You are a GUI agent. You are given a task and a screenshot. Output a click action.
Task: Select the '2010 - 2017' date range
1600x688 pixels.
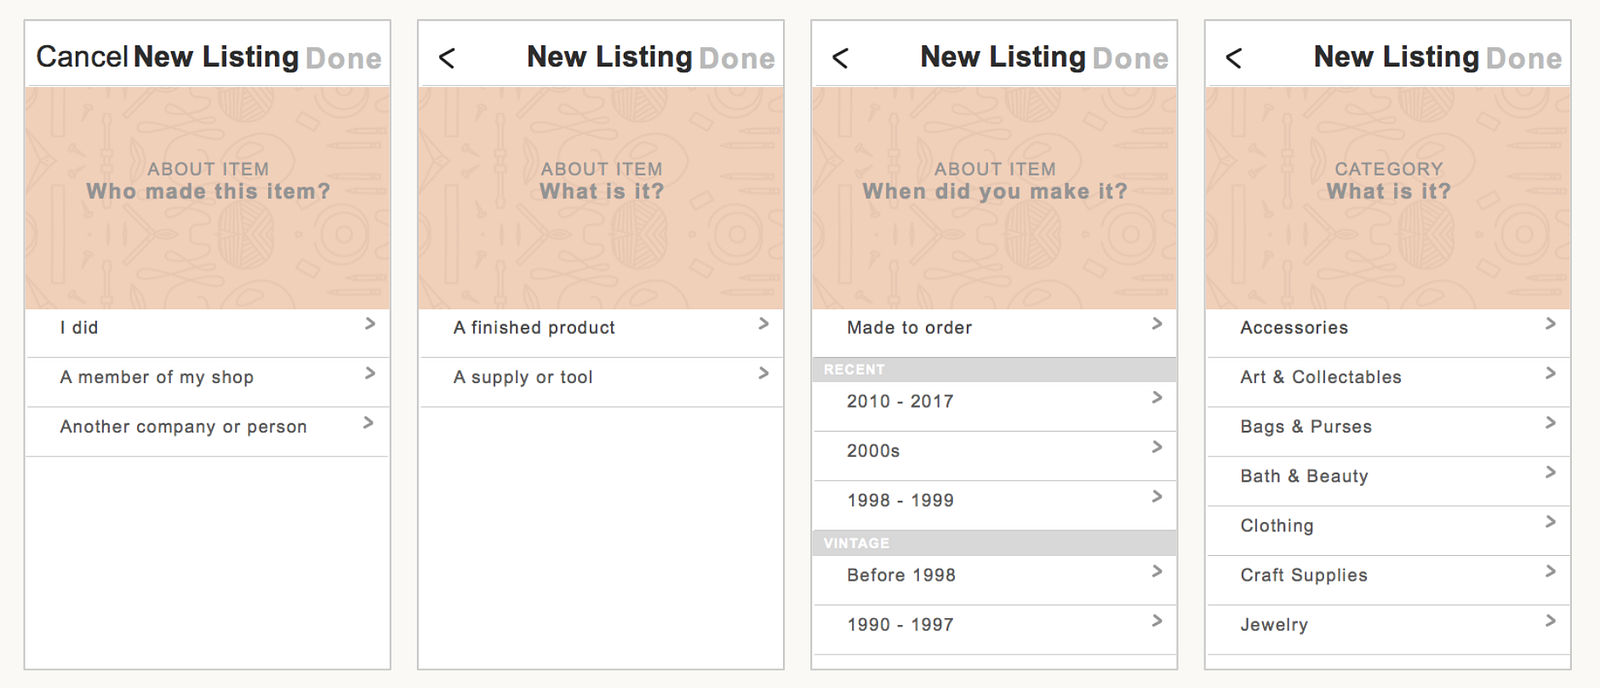pyautogui.click(x=900, y=401)
